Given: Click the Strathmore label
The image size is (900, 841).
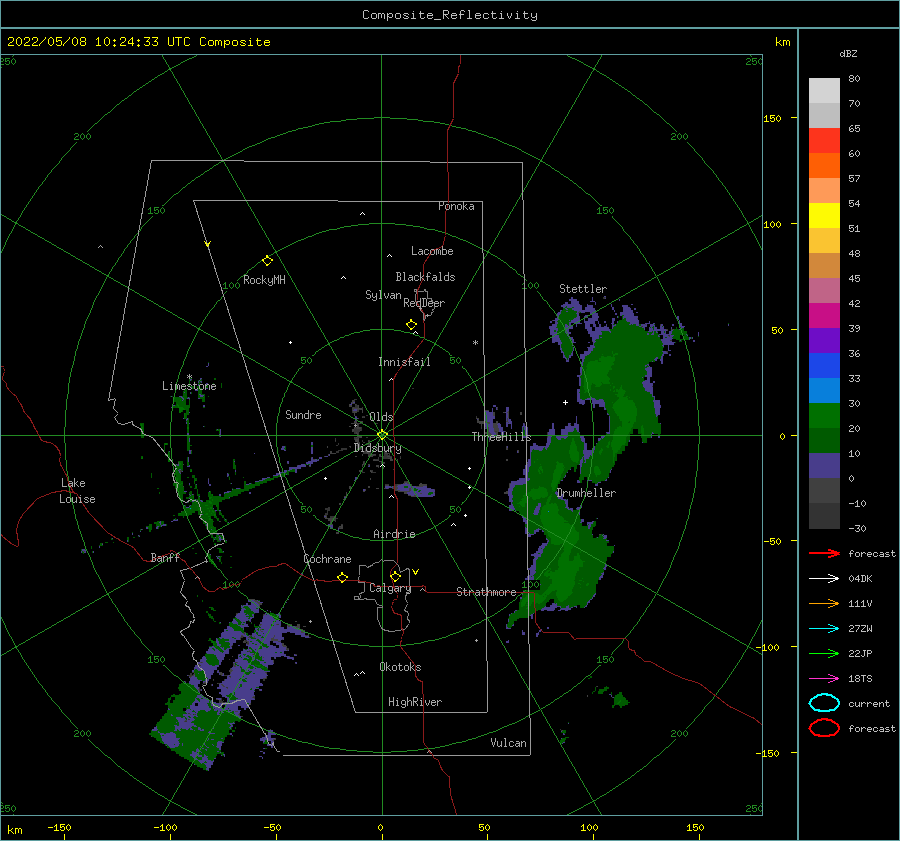Looking at the screenshot, I should tap(486, 592).
